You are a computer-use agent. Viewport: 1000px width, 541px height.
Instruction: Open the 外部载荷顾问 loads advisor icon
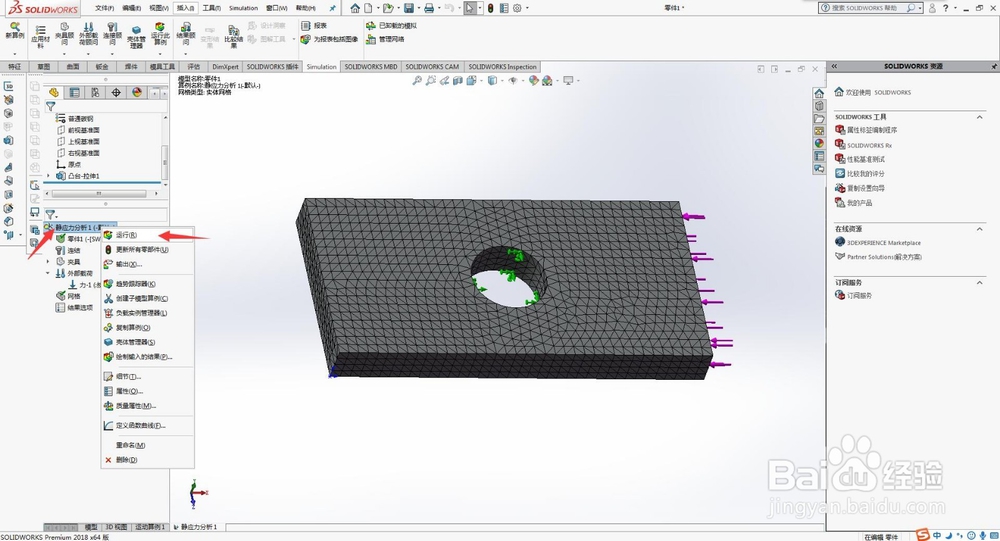[x=89, y=34]
